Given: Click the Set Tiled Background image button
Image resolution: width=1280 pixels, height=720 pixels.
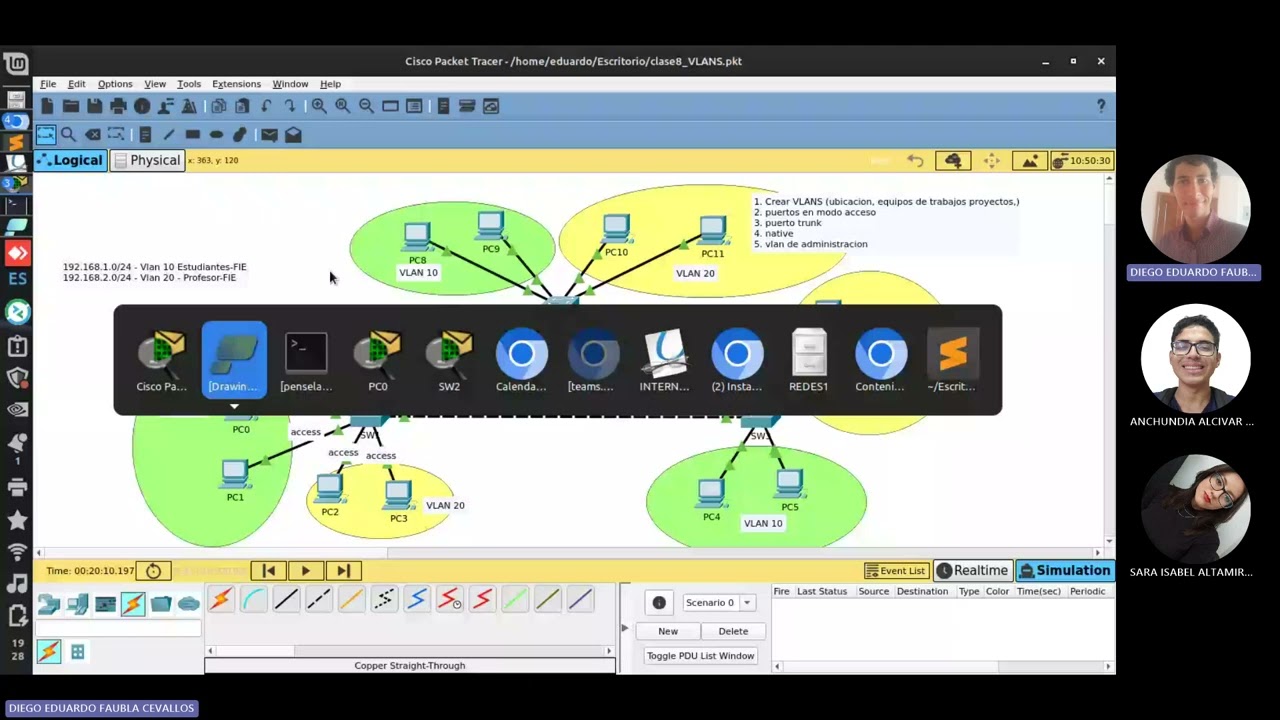Looking at the screenshot, I should [1030, 160].
